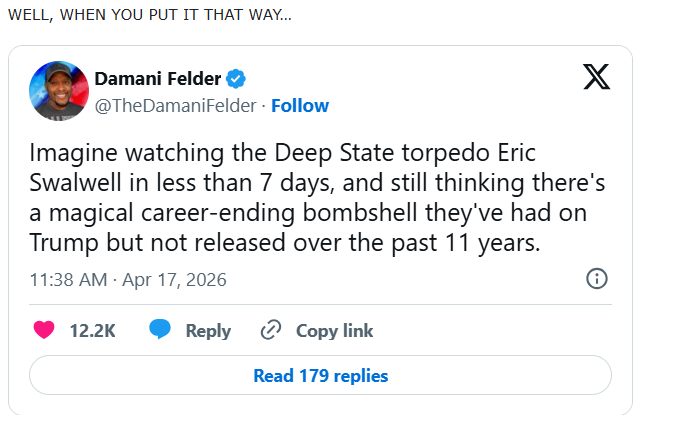Open the X logo in tweet corner
The width and height of the screenshot is (686, 442).
tap(596, 78)
